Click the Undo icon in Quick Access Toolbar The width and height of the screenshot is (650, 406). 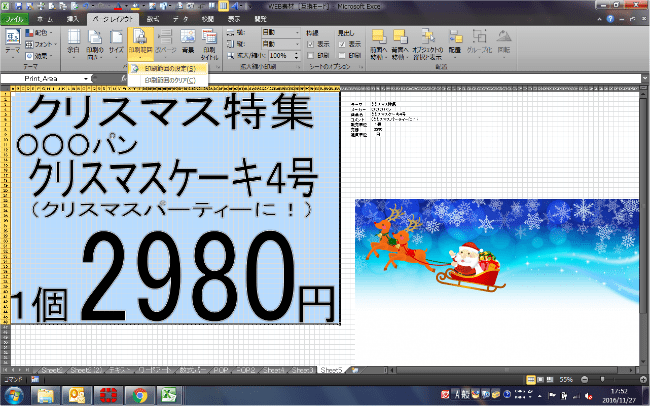pos(86,6)
